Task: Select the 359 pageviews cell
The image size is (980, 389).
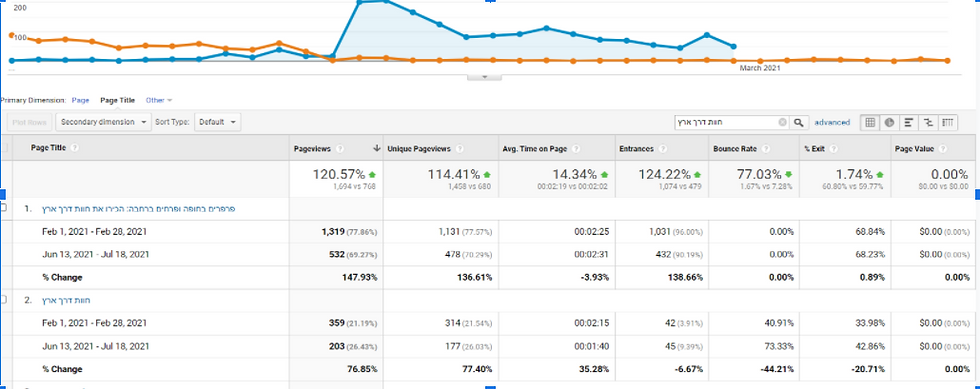Action: [x=336, y=323]
